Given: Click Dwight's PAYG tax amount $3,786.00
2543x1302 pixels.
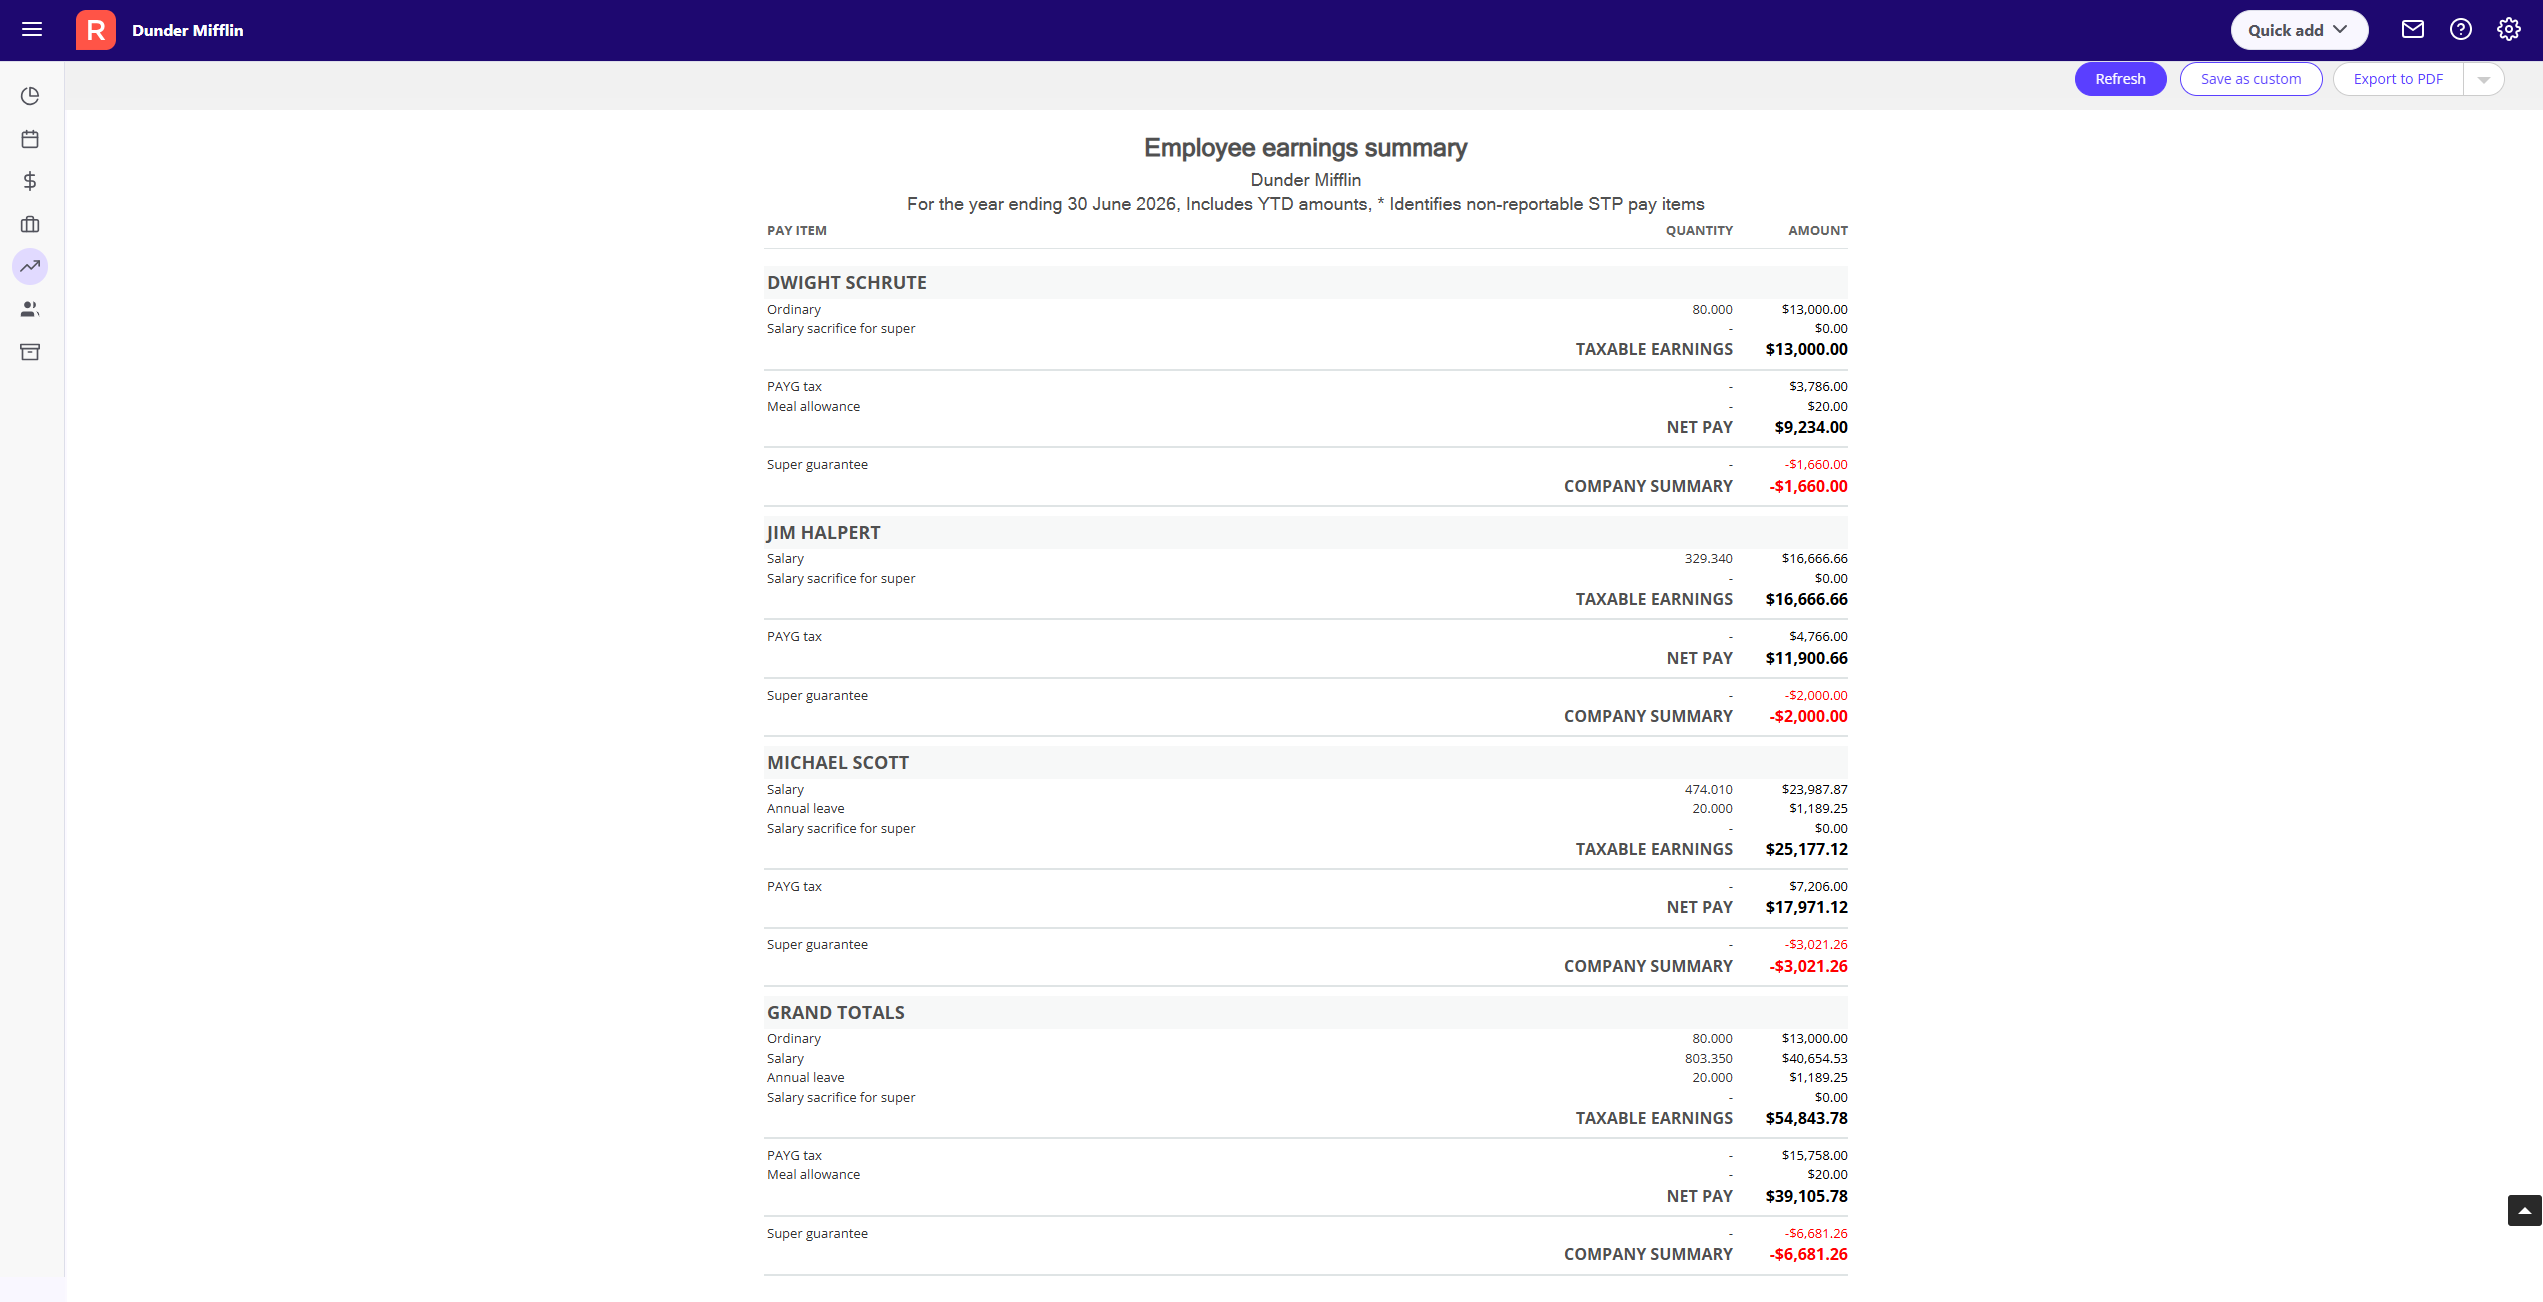Looking at the screenshot, I should click(x=1819, y=387).
